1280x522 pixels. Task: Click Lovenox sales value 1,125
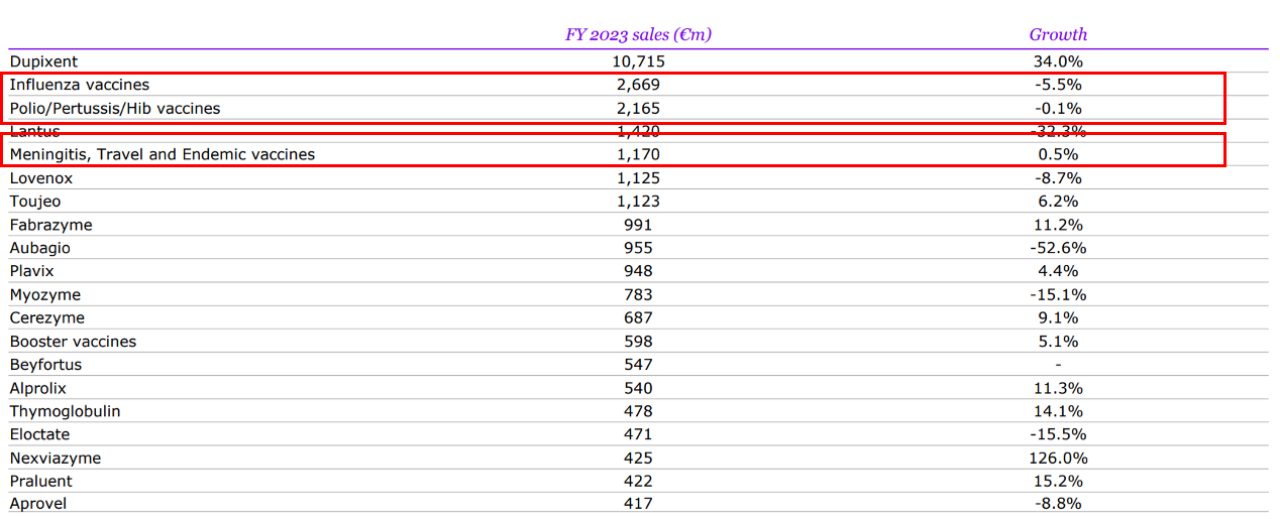tap(637, 178)
